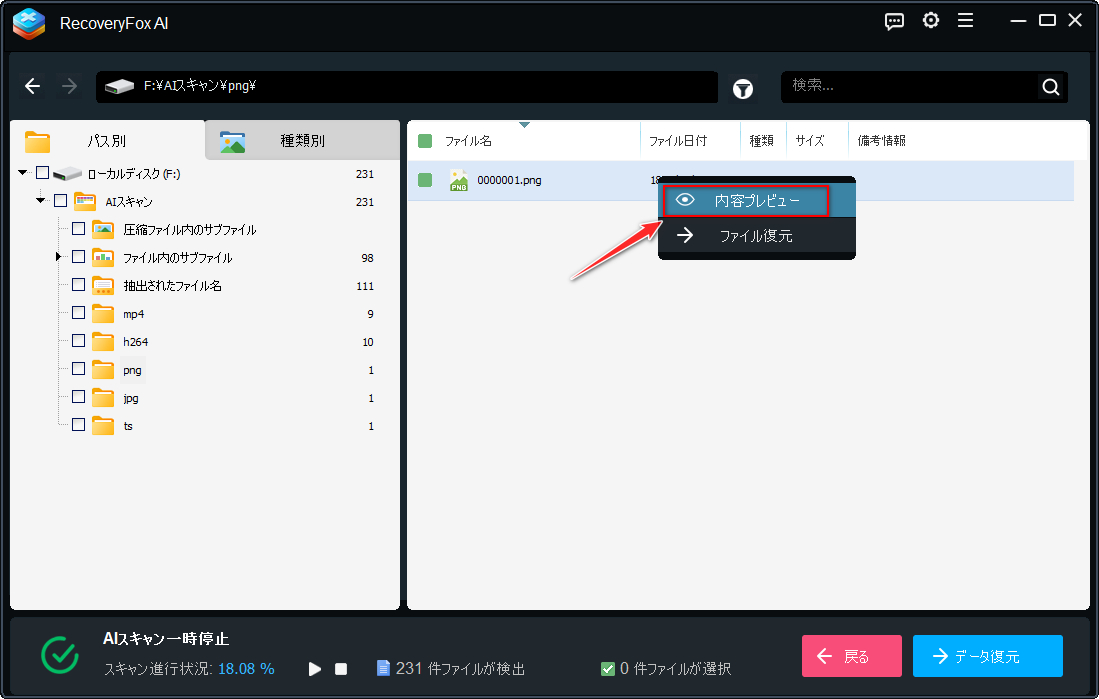Viewport: 1099px width, 699px height.
Task: Click the RecoveryFox AI logo
Action: click(29, 24)
